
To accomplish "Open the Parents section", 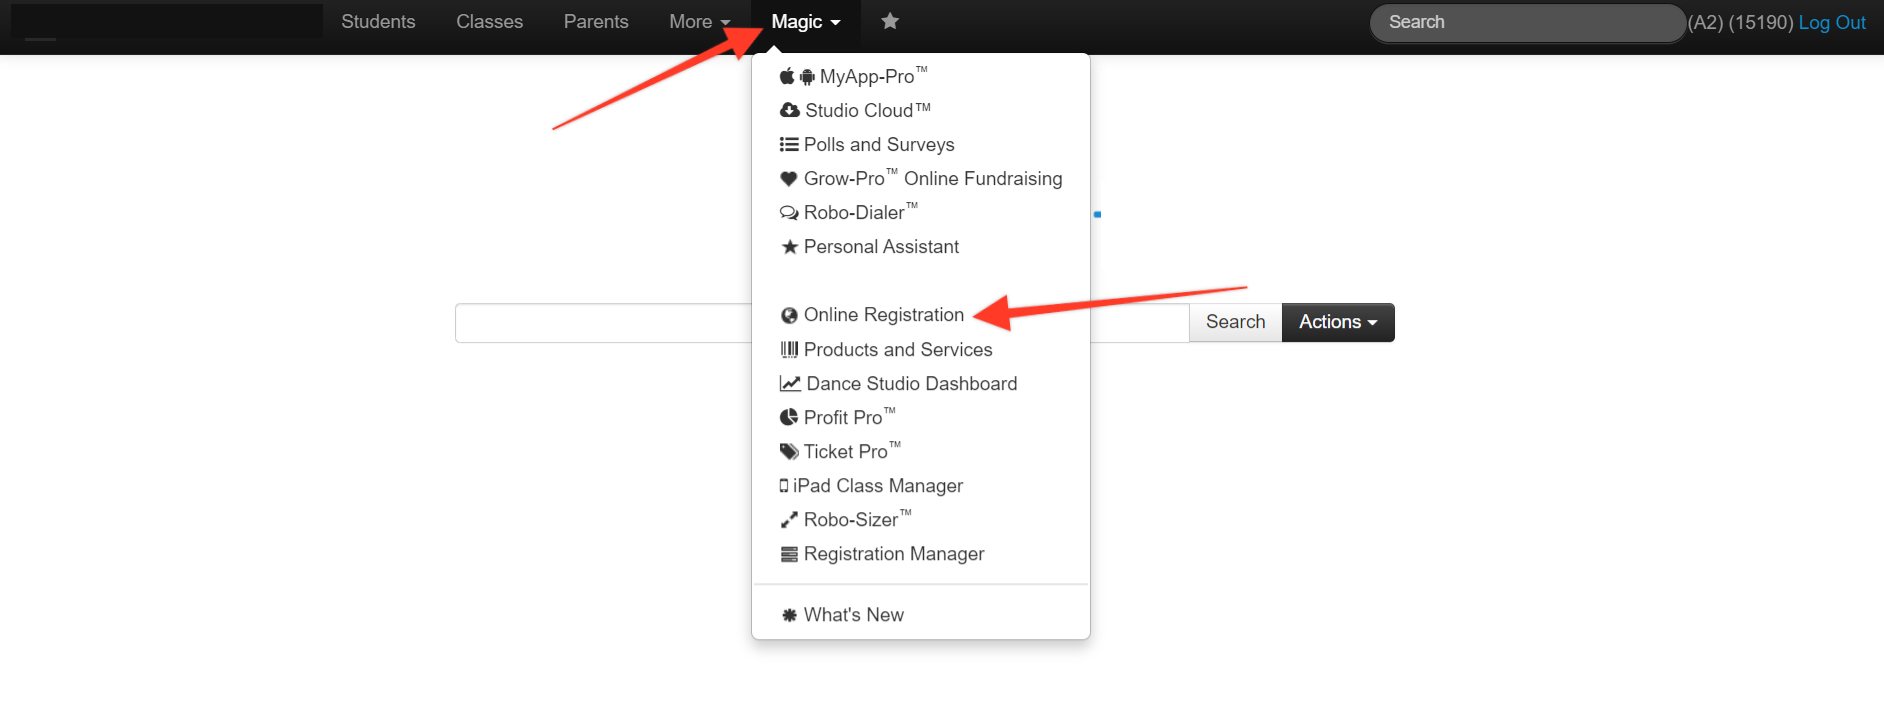I will [x=596, y=22].
